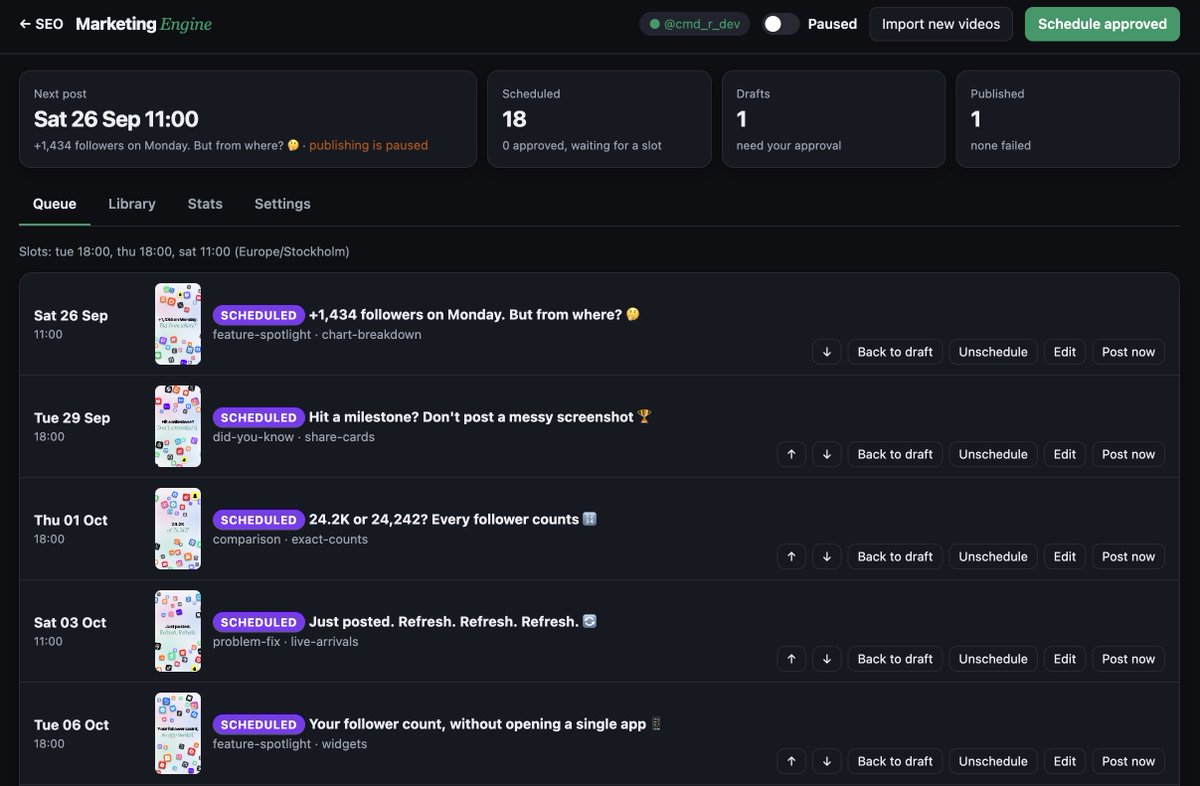Send the Sat 26 Sep post back to draft
Image resolution: width=1200 pixels, height=786 pixels.
pos(895,352)
